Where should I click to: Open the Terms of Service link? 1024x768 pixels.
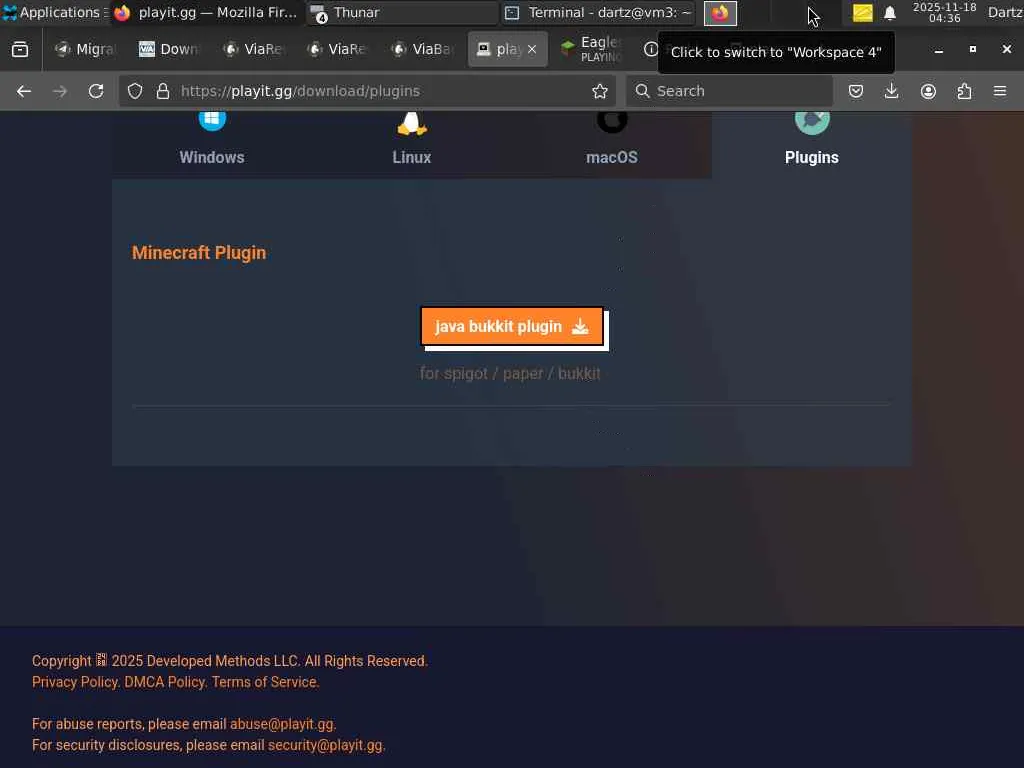[264, 682]
